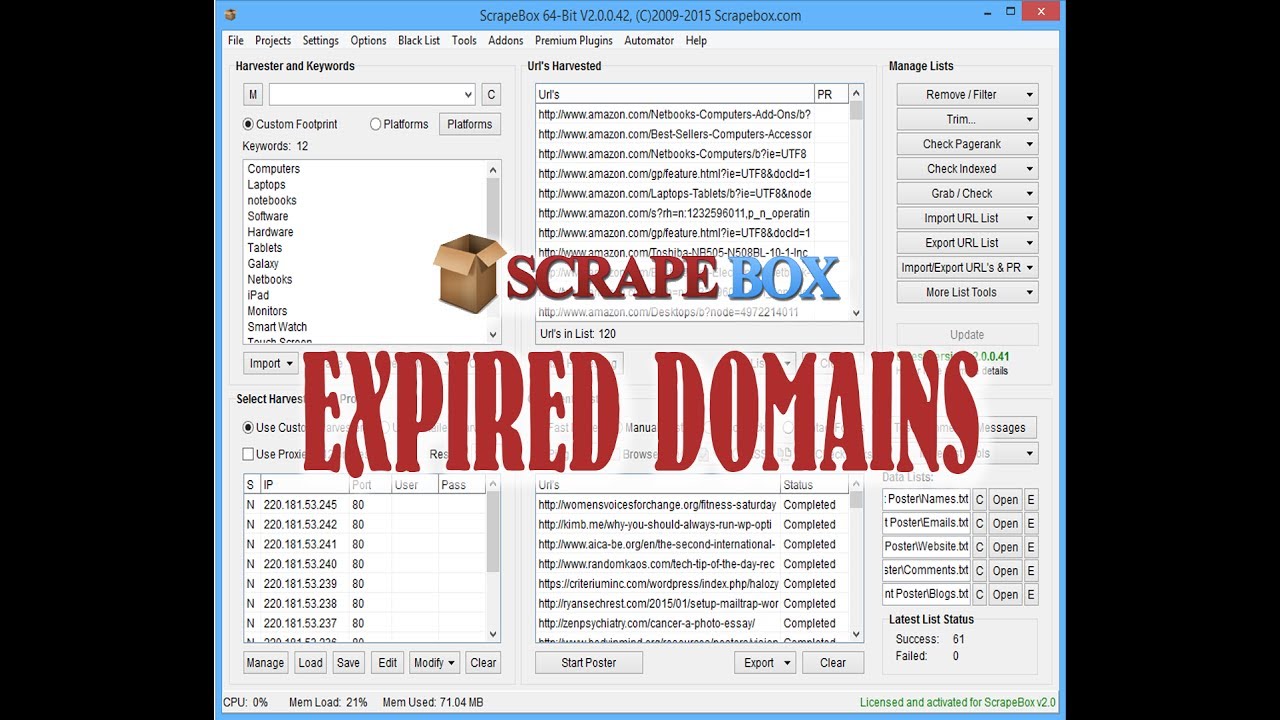Select the keyword Laptops

coord(267,185)
